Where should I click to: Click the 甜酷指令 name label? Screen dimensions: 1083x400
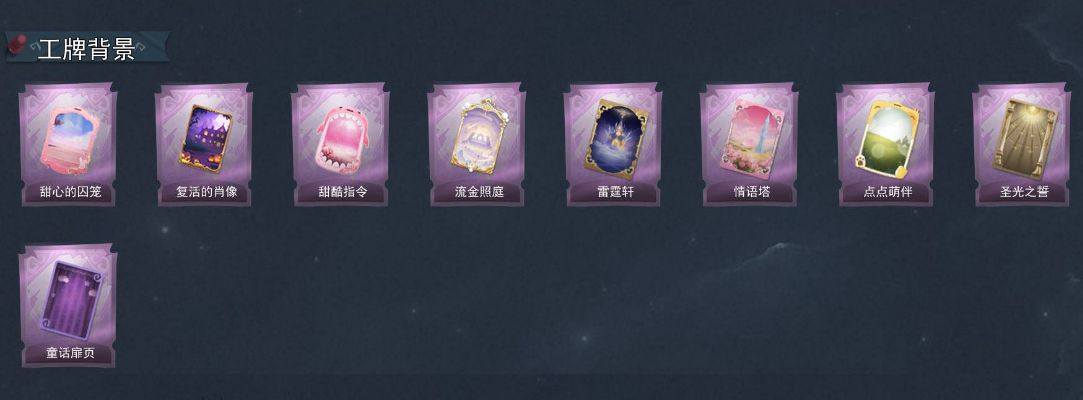(343, 192)
